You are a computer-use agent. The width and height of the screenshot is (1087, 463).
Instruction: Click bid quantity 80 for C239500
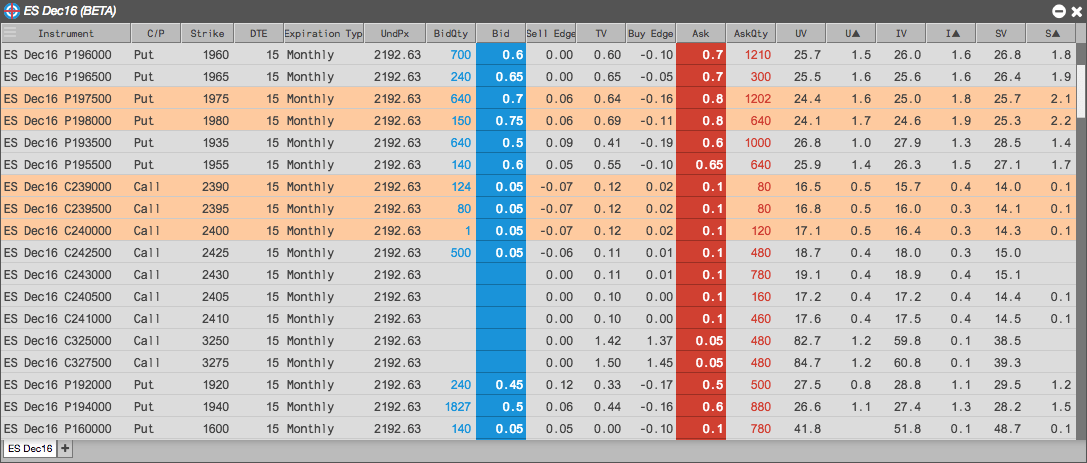tap(451, 210)
